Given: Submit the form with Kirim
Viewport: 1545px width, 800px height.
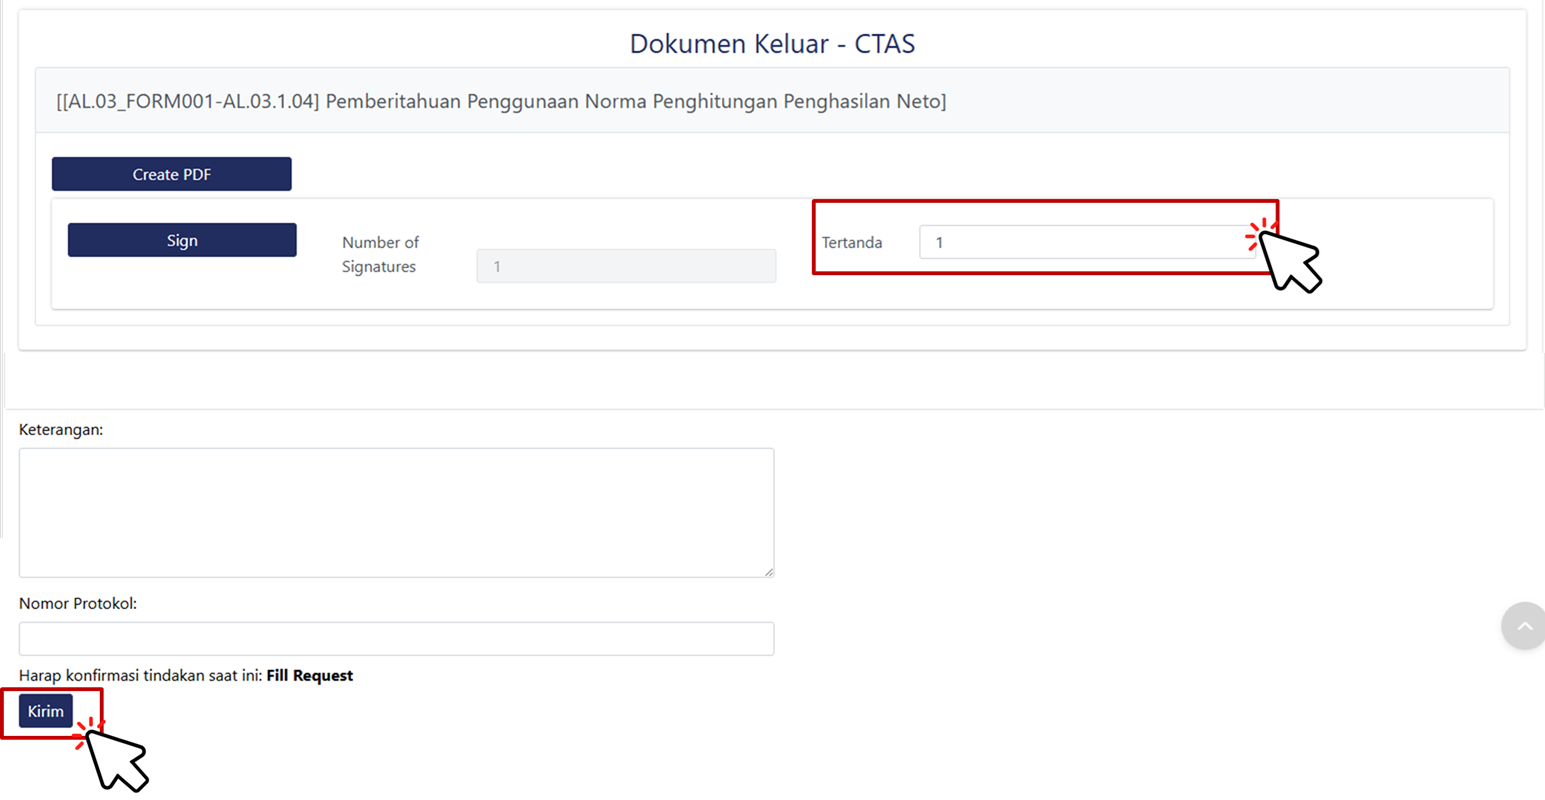Looking at the screenshot, I should coord(45,711).
